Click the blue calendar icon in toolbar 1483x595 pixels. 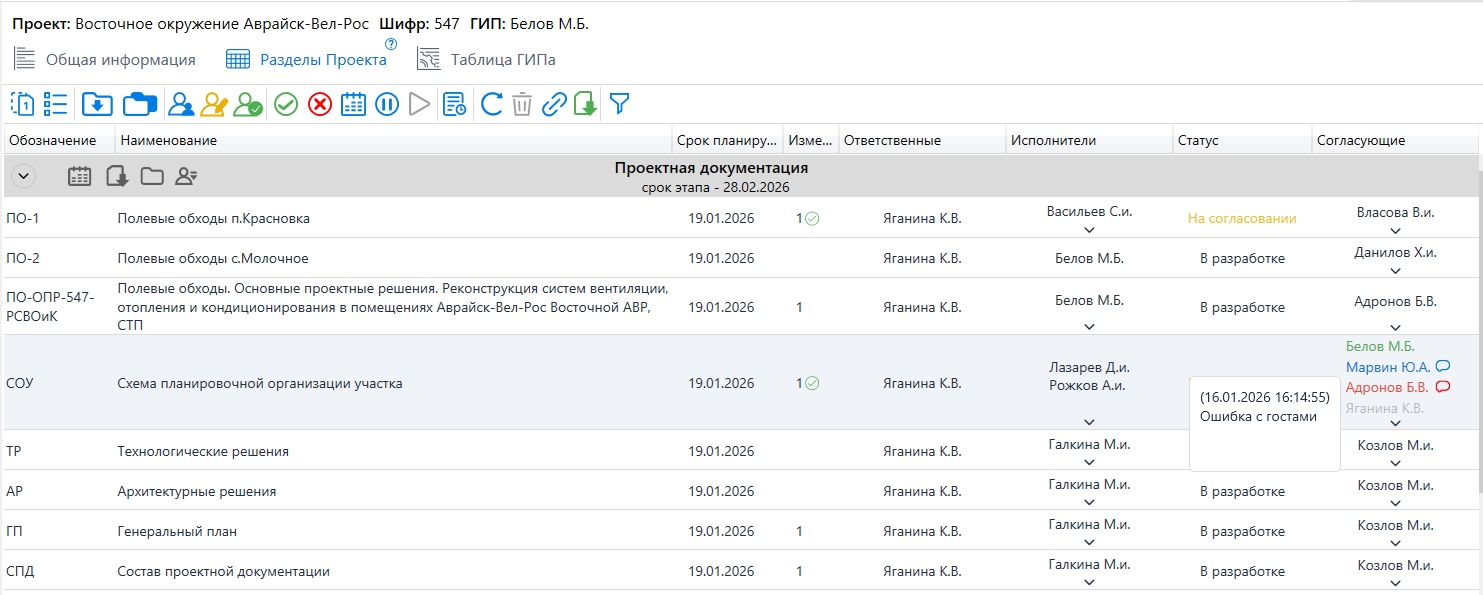pos(353,104)
